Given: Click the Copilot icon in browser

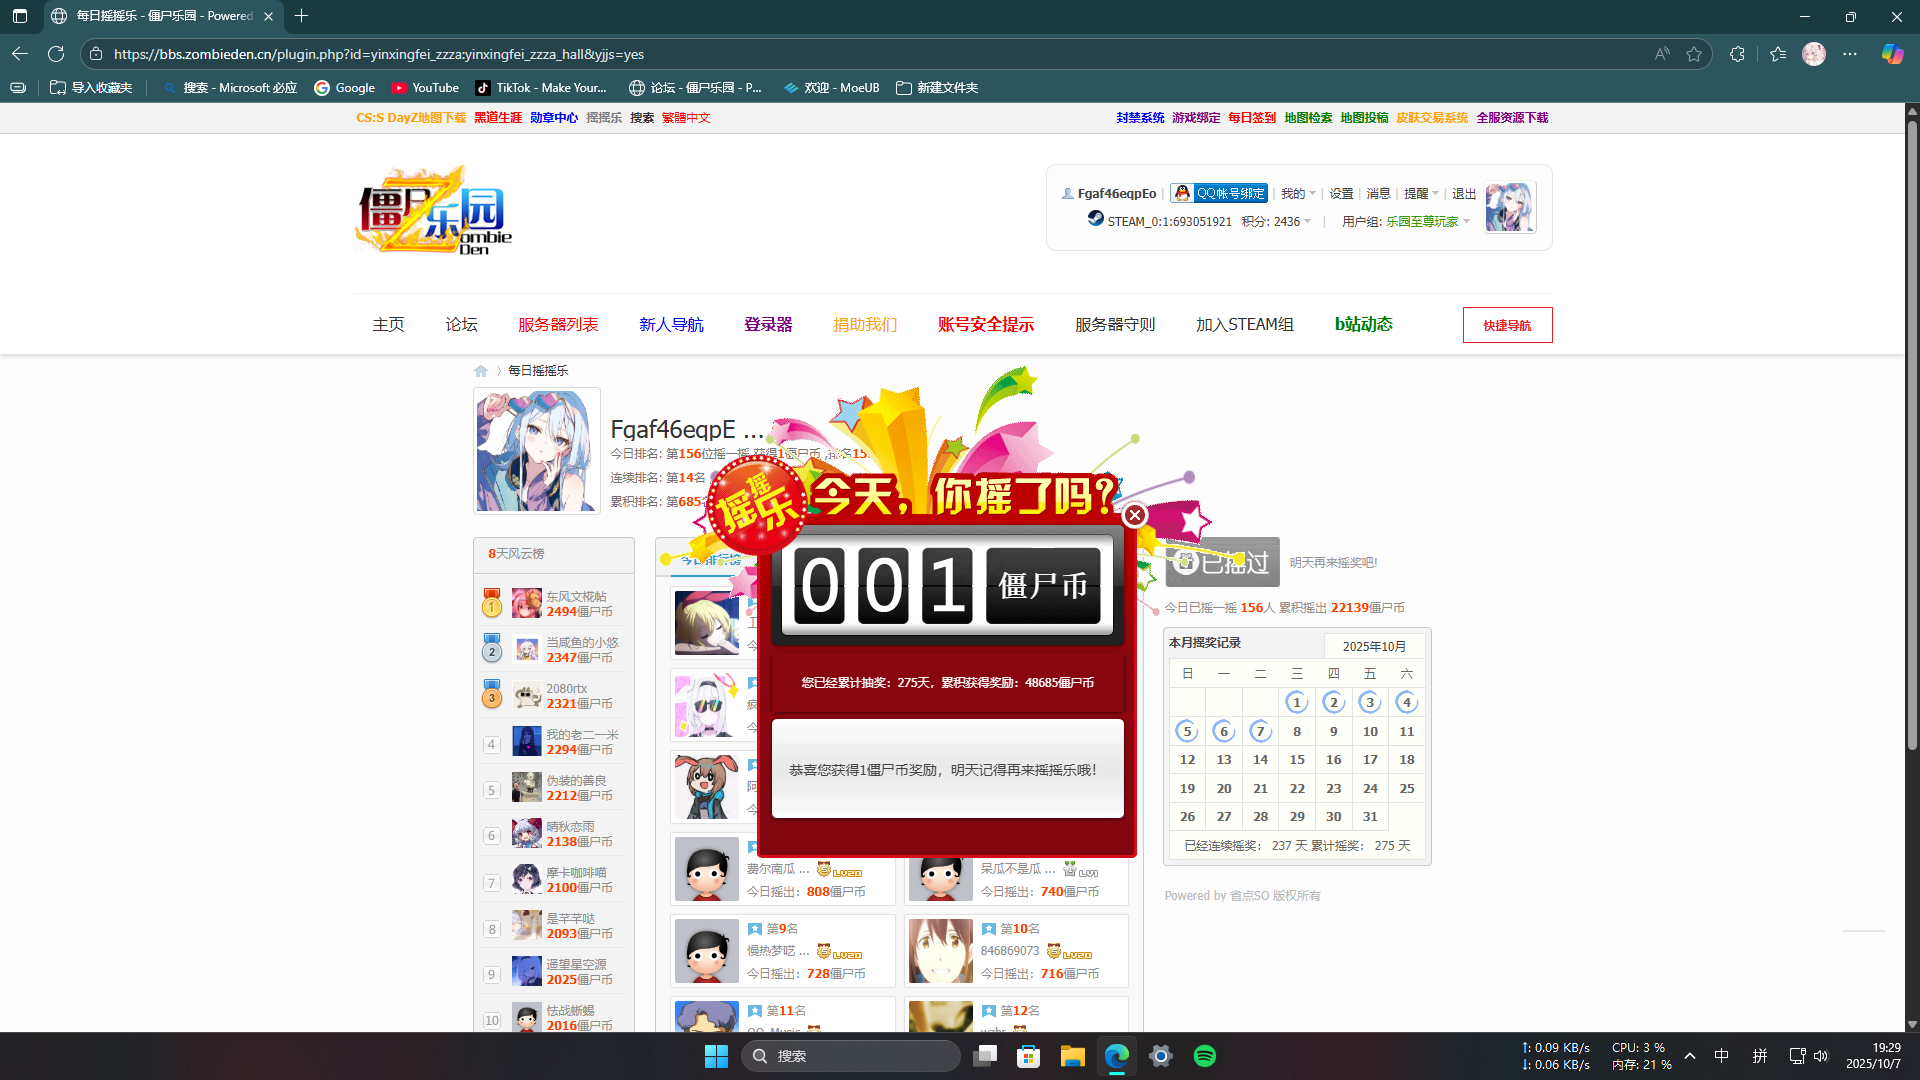Looking at the screenshot, I should coord(1892,54).
